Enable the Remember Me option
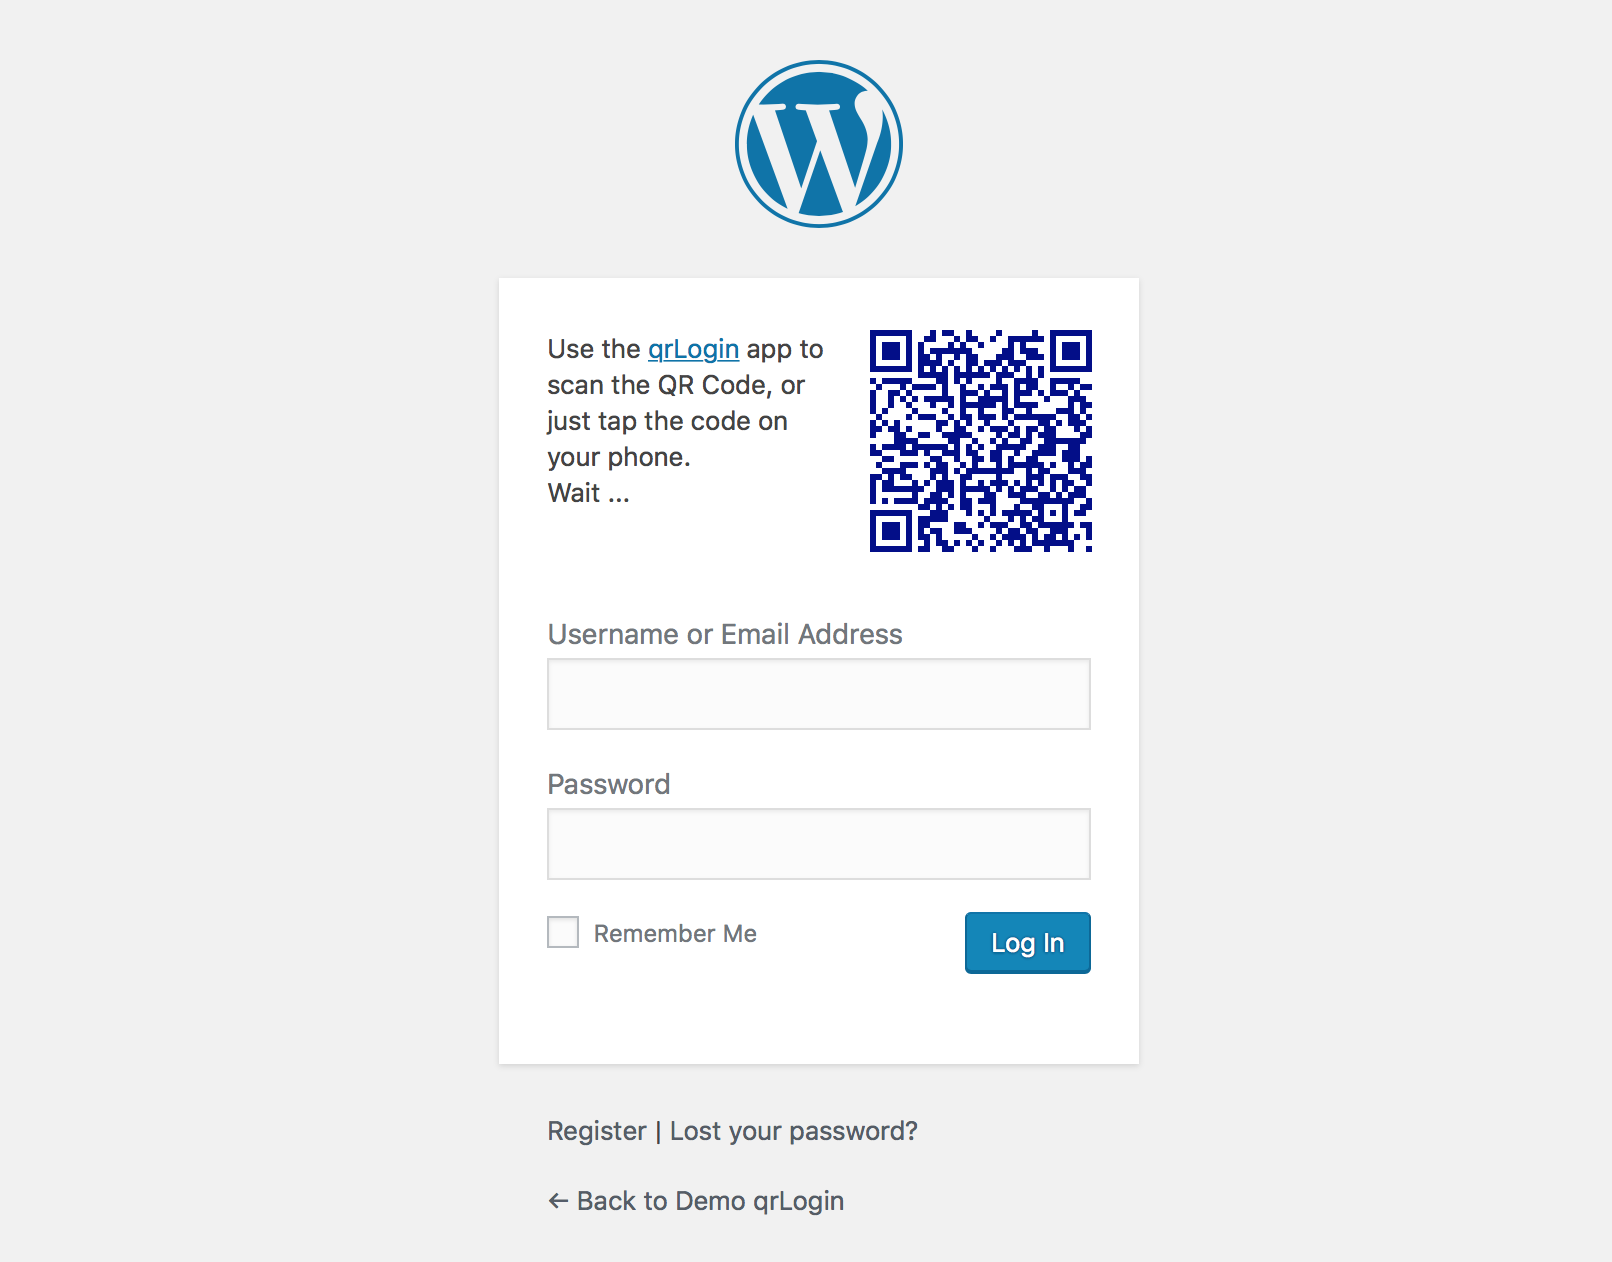Image resolution: width=1612 pixels, height=1262 pixels. coord(562,932)
